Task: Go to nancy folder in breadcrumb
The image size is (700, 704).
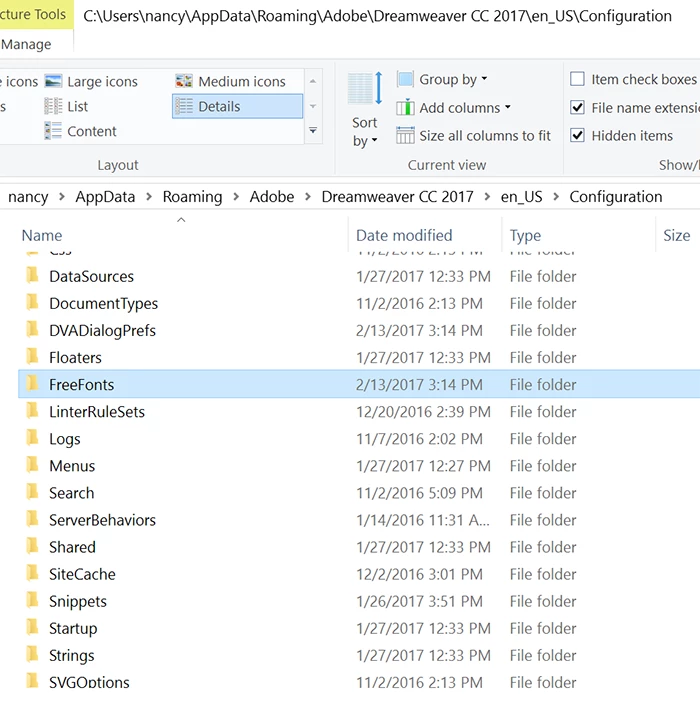Action: tap(28, 197)
